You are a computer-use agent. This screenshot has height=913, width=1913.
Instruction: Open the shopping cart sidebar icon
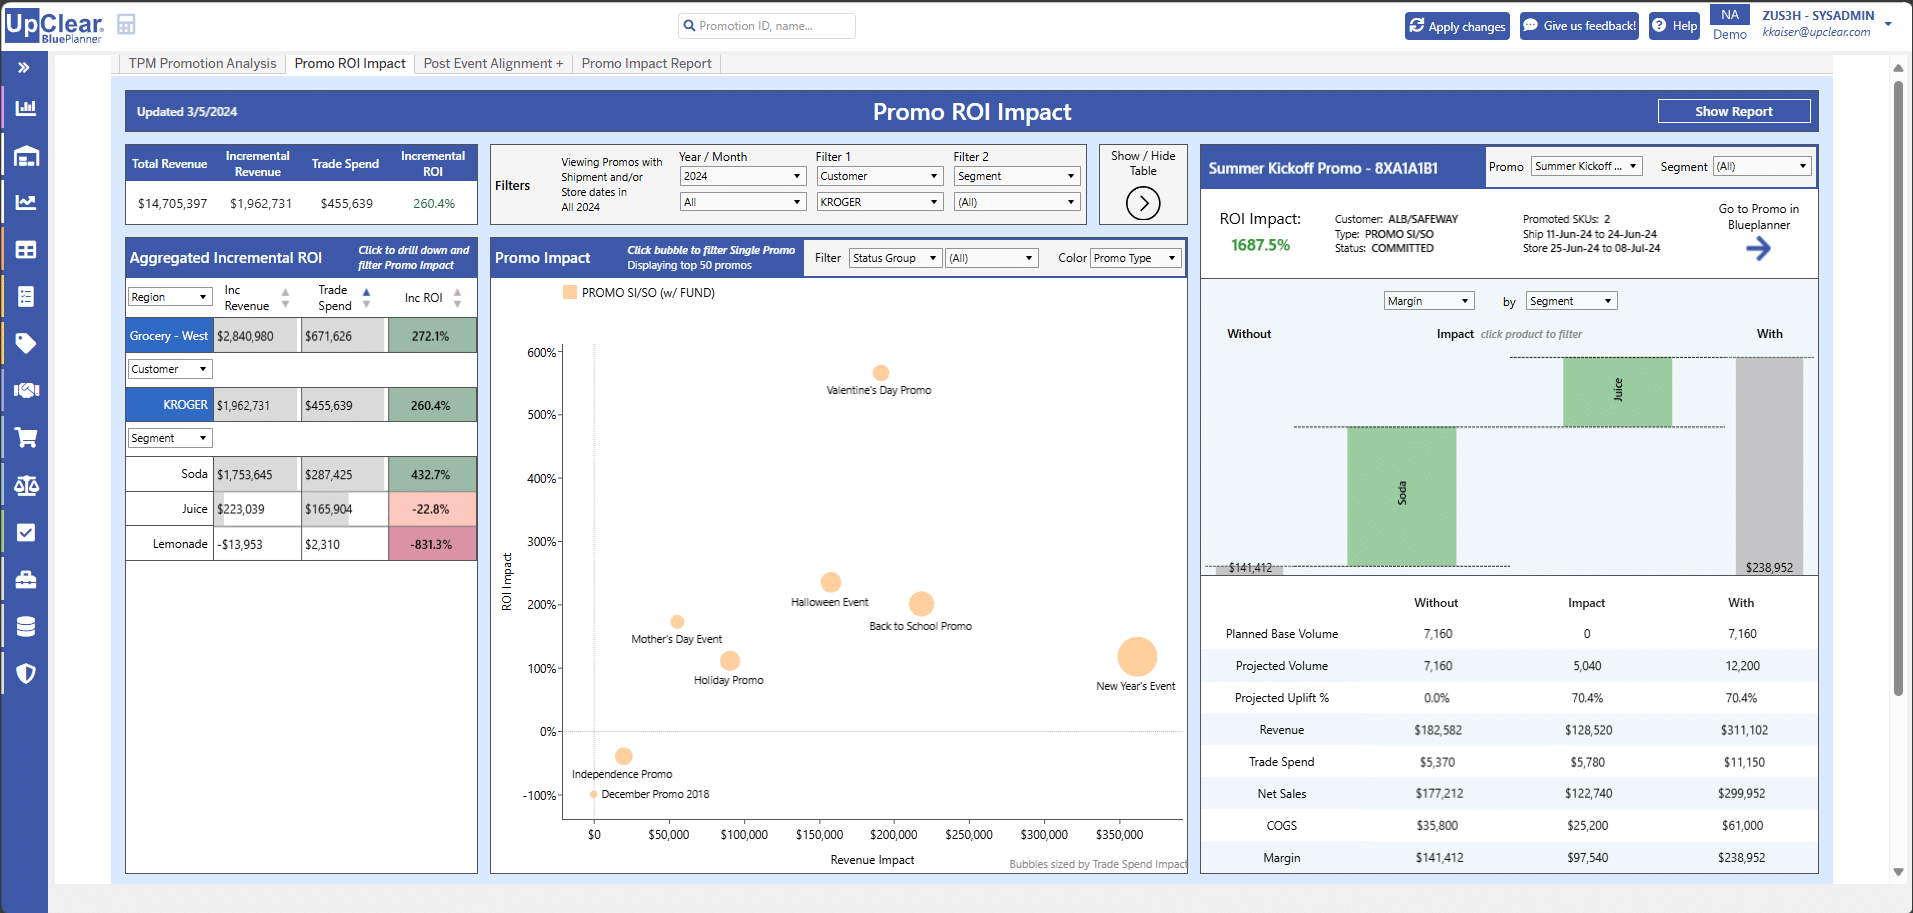(x=26, y=437)
